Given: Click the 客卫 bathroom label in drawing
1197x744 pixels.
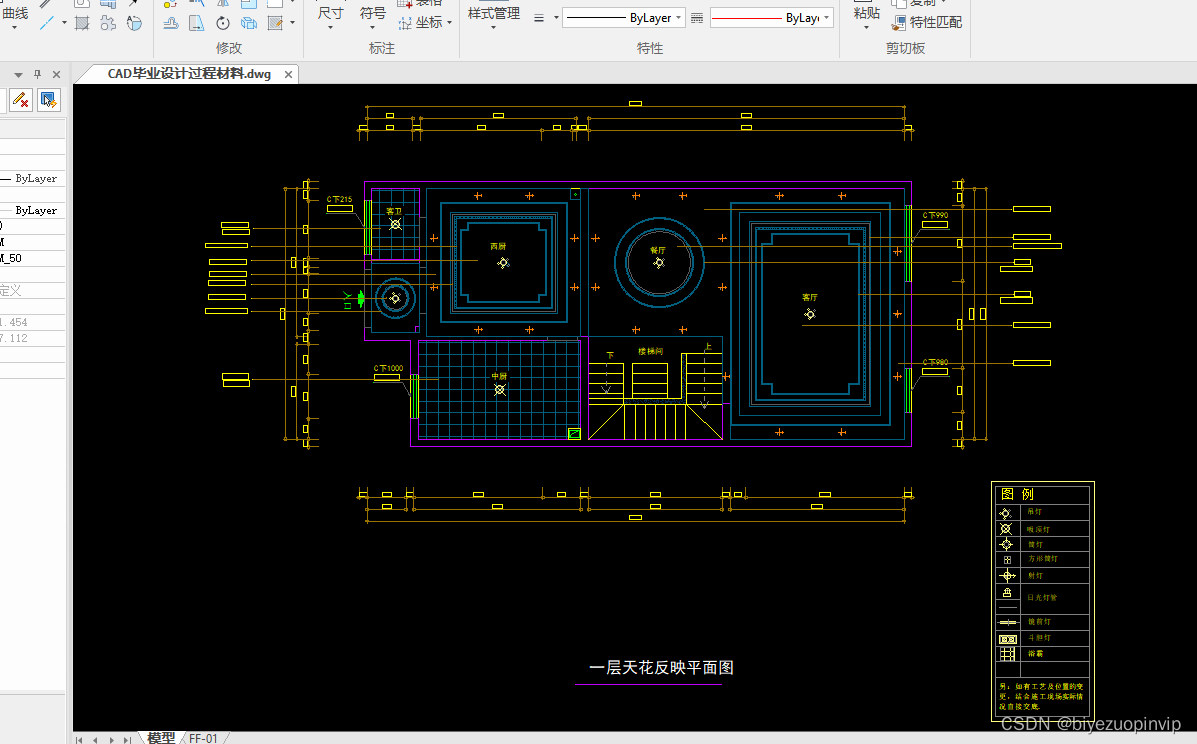Looking at the screenshot, I should [394, 211].
